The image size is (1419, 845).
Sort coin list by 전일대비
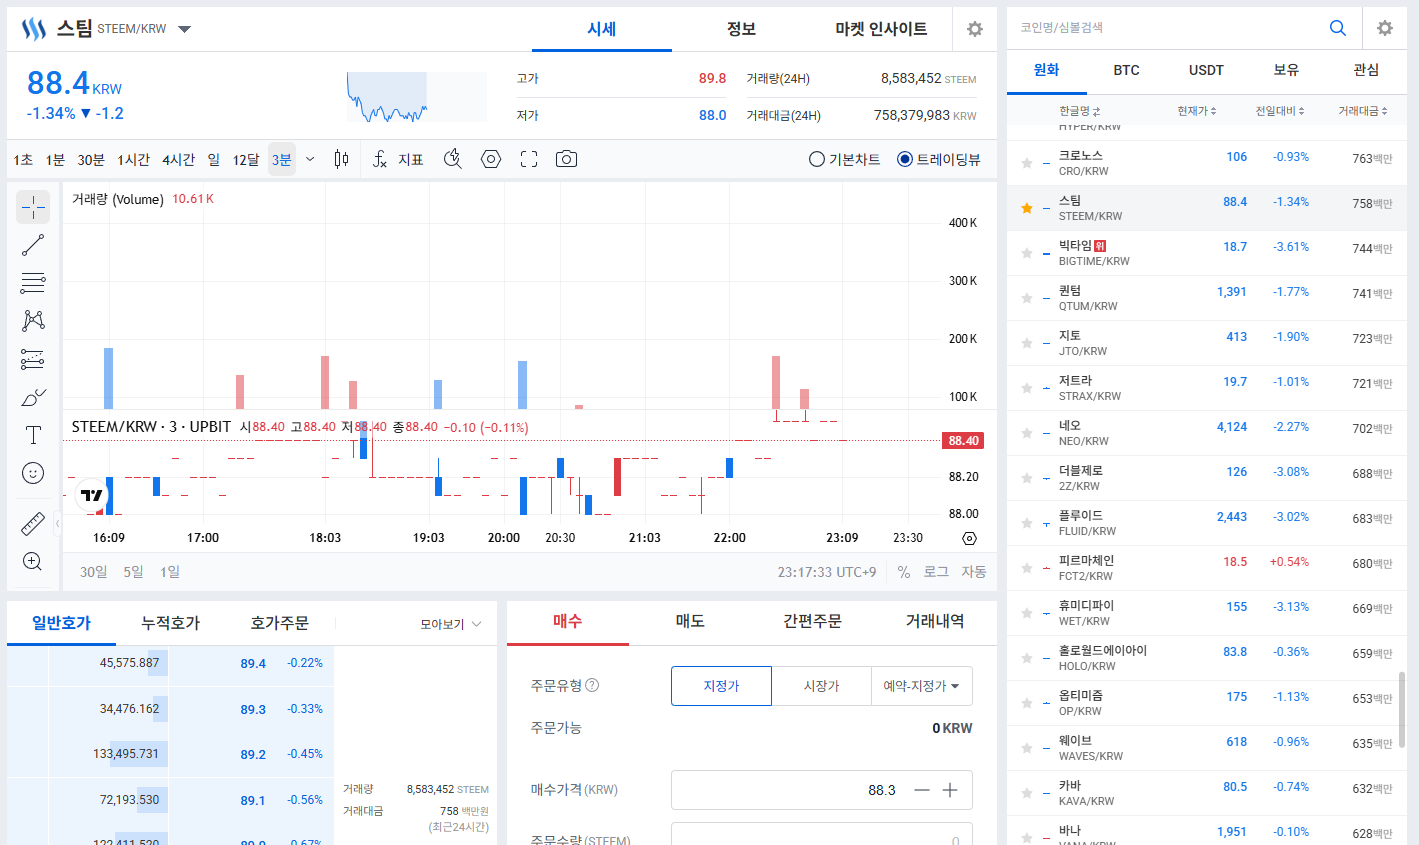[x=1280, y=111]
